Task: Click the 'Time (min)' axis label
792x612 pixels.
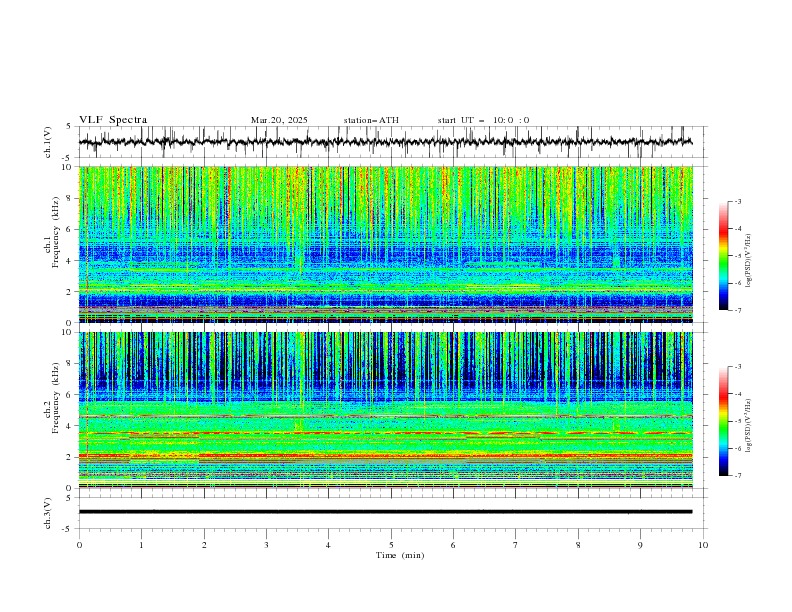Action: [x=400, y=555]
